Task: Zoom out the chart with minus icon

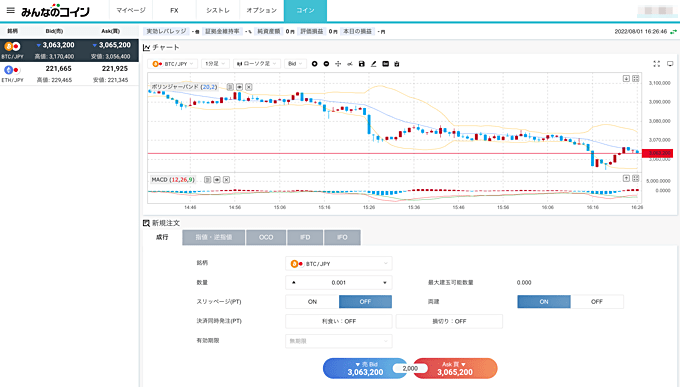Action: coord(326,64)
